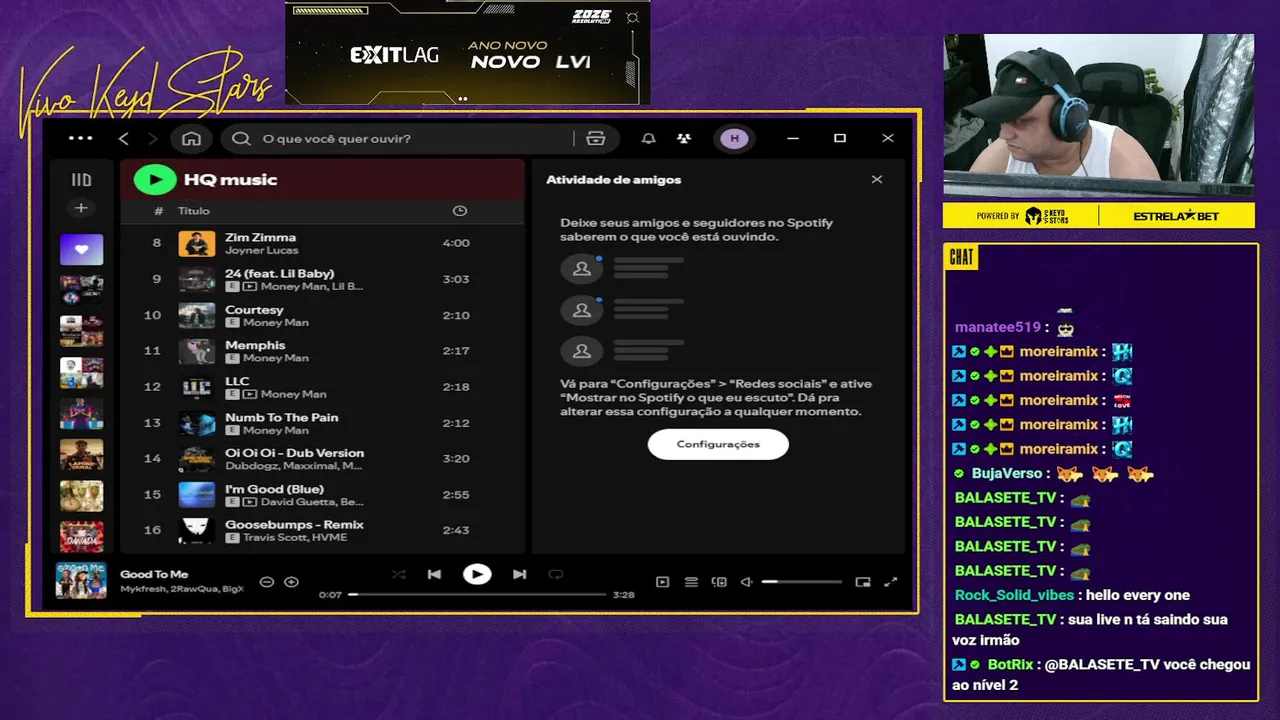The image size is (1280, 720).
Task: Enter full screen mode
Action: click(891, 582)
